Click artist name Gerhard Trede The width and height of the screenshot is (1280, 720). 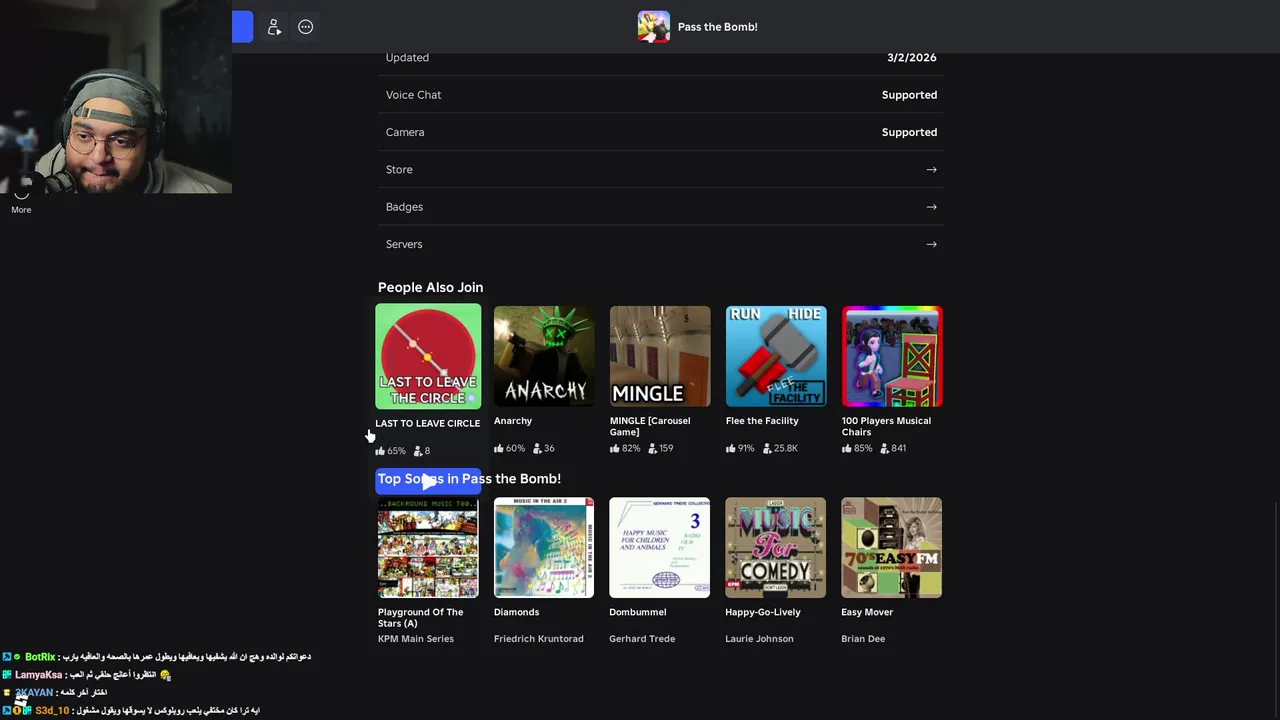click(x=642, y=639)
